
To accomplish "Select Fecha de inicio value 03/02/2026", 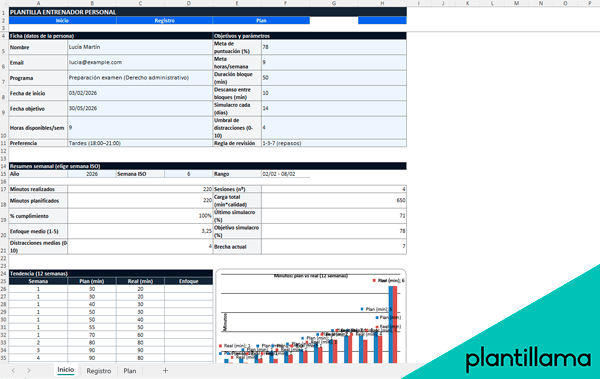I will click(x=140, y=93).
